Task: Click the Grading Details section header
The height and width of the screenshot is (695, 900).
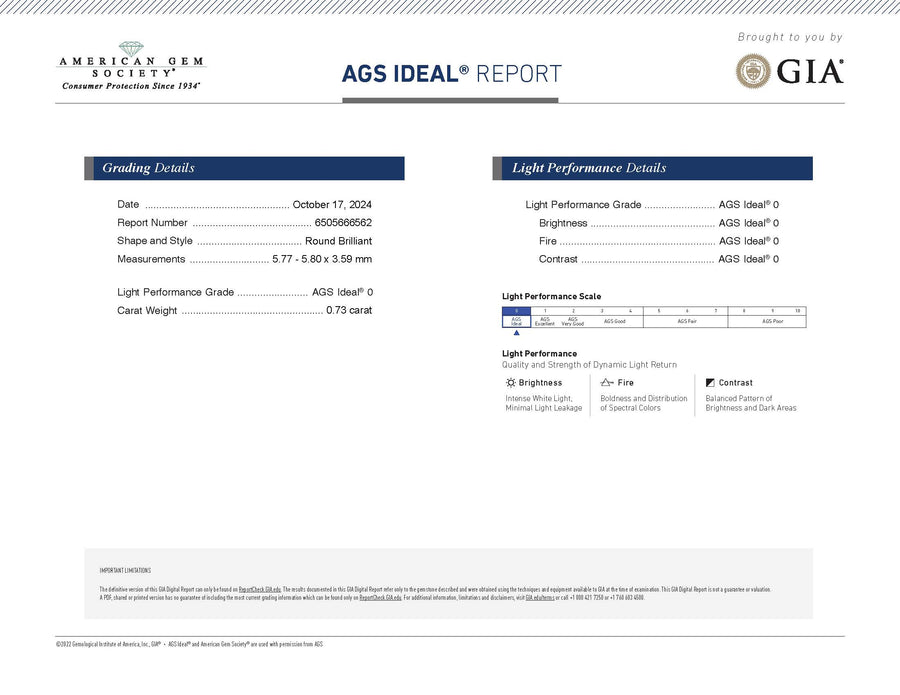Action: (x=245, y=168)
